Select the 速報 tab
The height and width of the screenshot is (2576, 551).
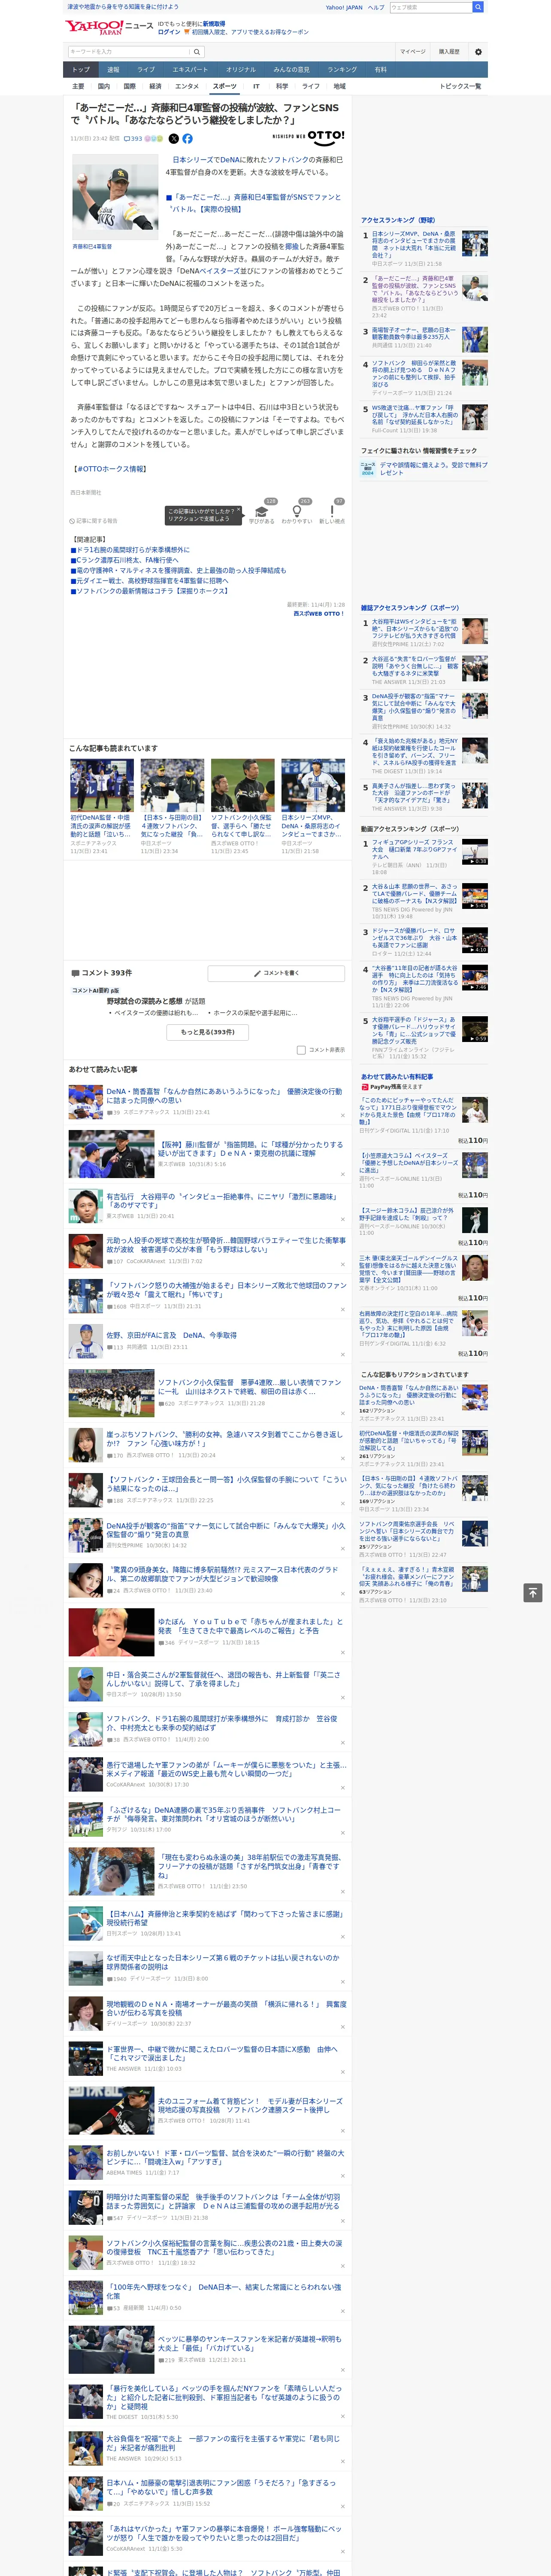(113, 70)
